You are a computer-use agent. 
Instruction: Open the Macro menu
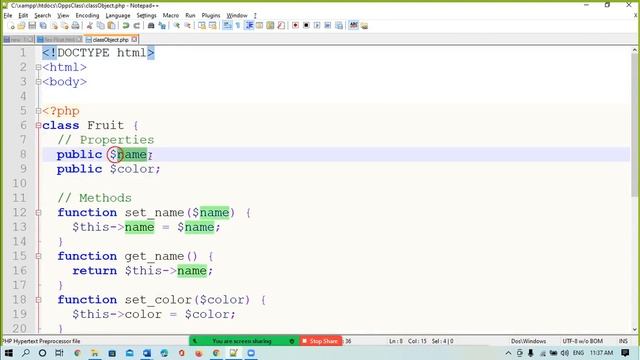click(x=171, y=16)
